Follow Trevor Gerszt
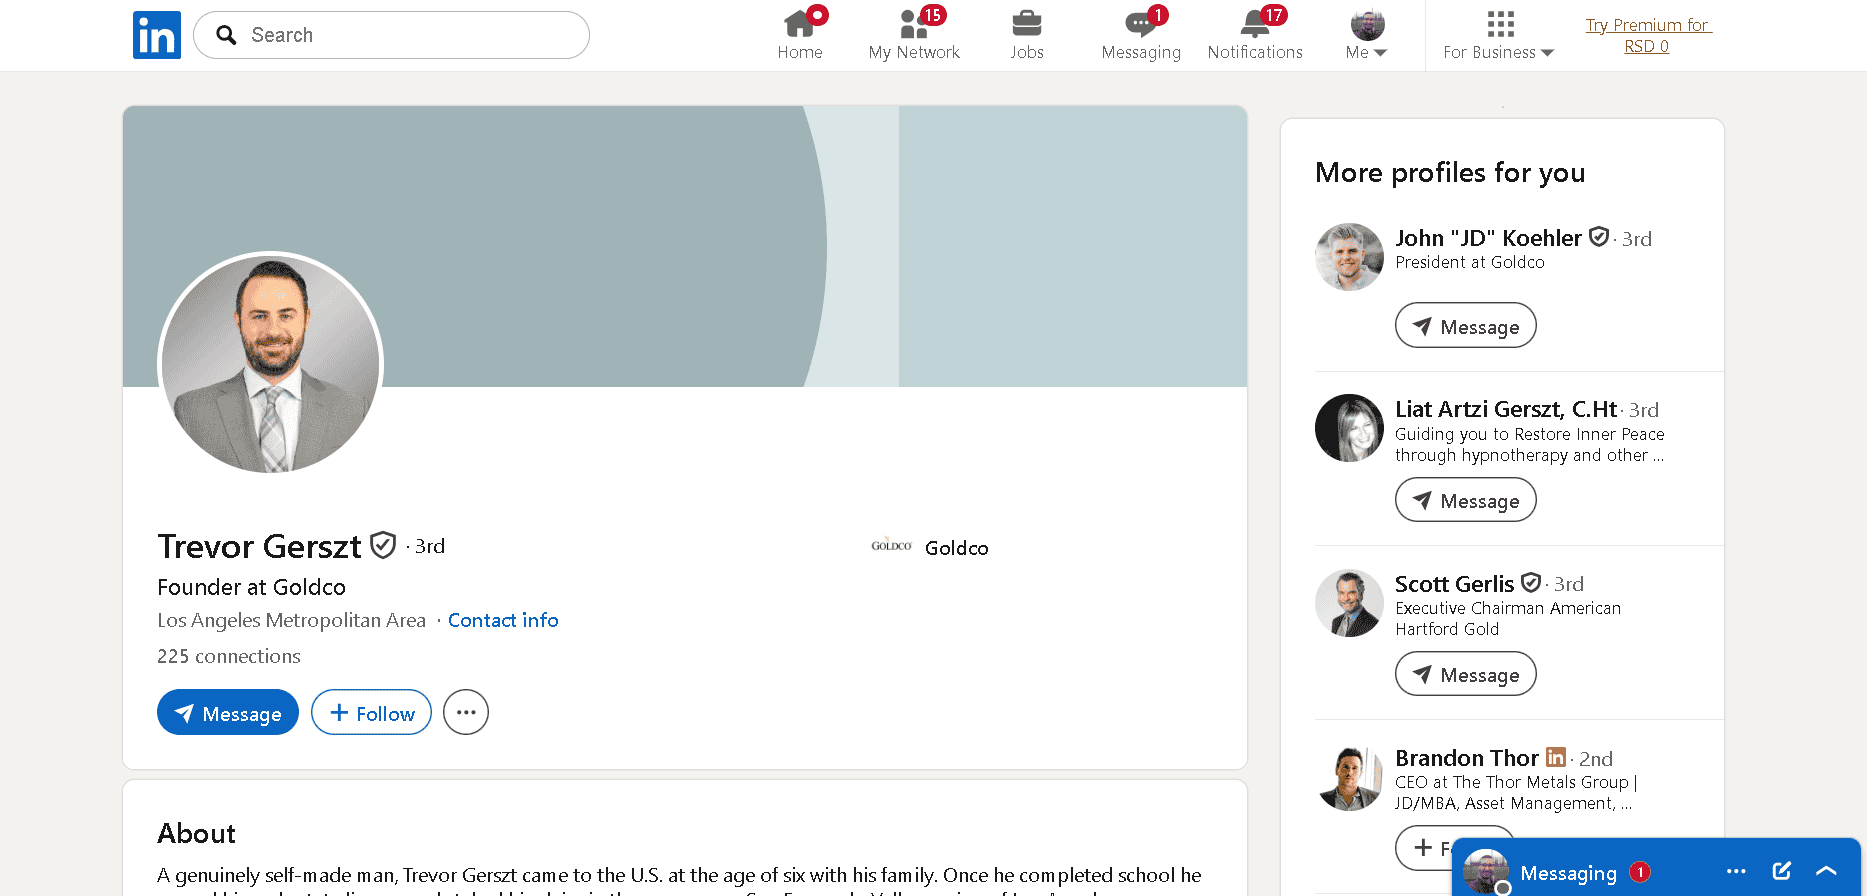This screenshot has height=896, width=1867. pyautogui.click(x=371, y=712)
